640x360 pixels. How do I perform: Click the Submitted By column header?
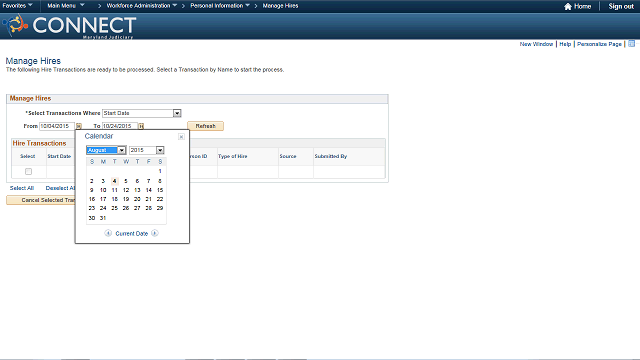pos(331,156)
